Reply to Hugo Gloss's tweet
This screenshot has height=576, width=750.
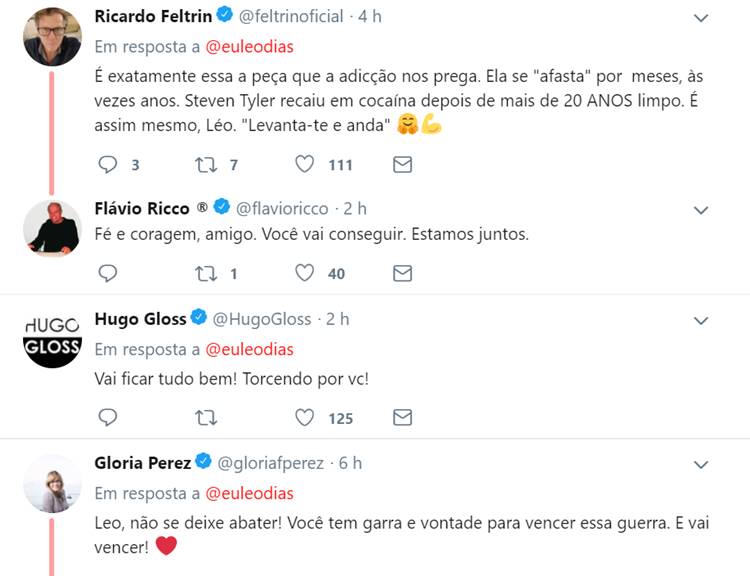pos(108,417)
